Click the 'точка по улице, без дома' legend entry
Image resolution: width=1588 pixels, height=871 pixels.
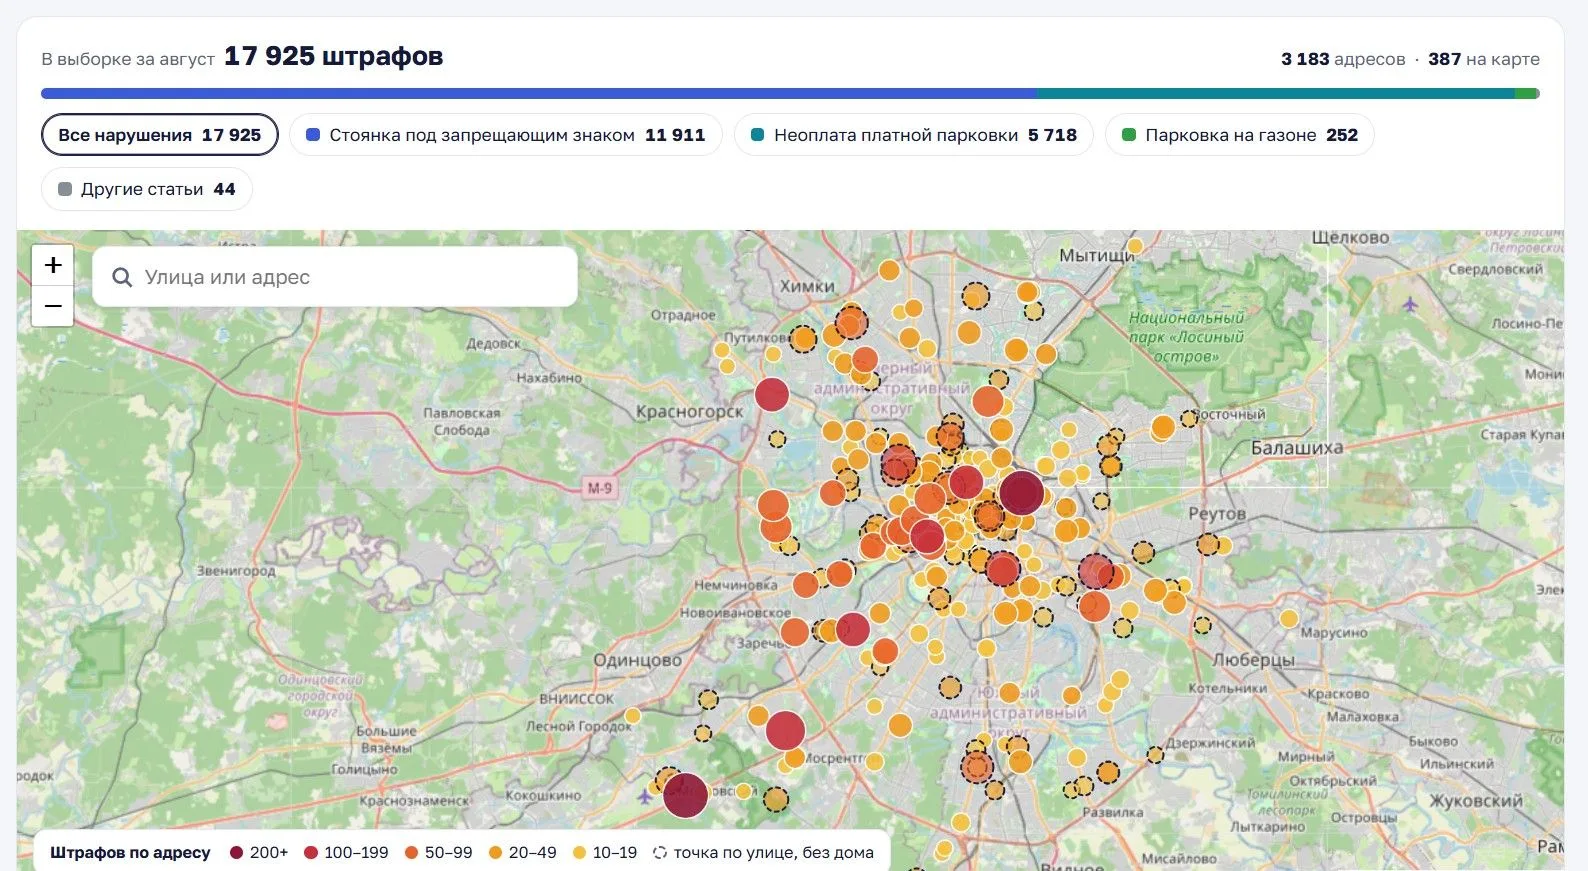(x=764, y=853)
